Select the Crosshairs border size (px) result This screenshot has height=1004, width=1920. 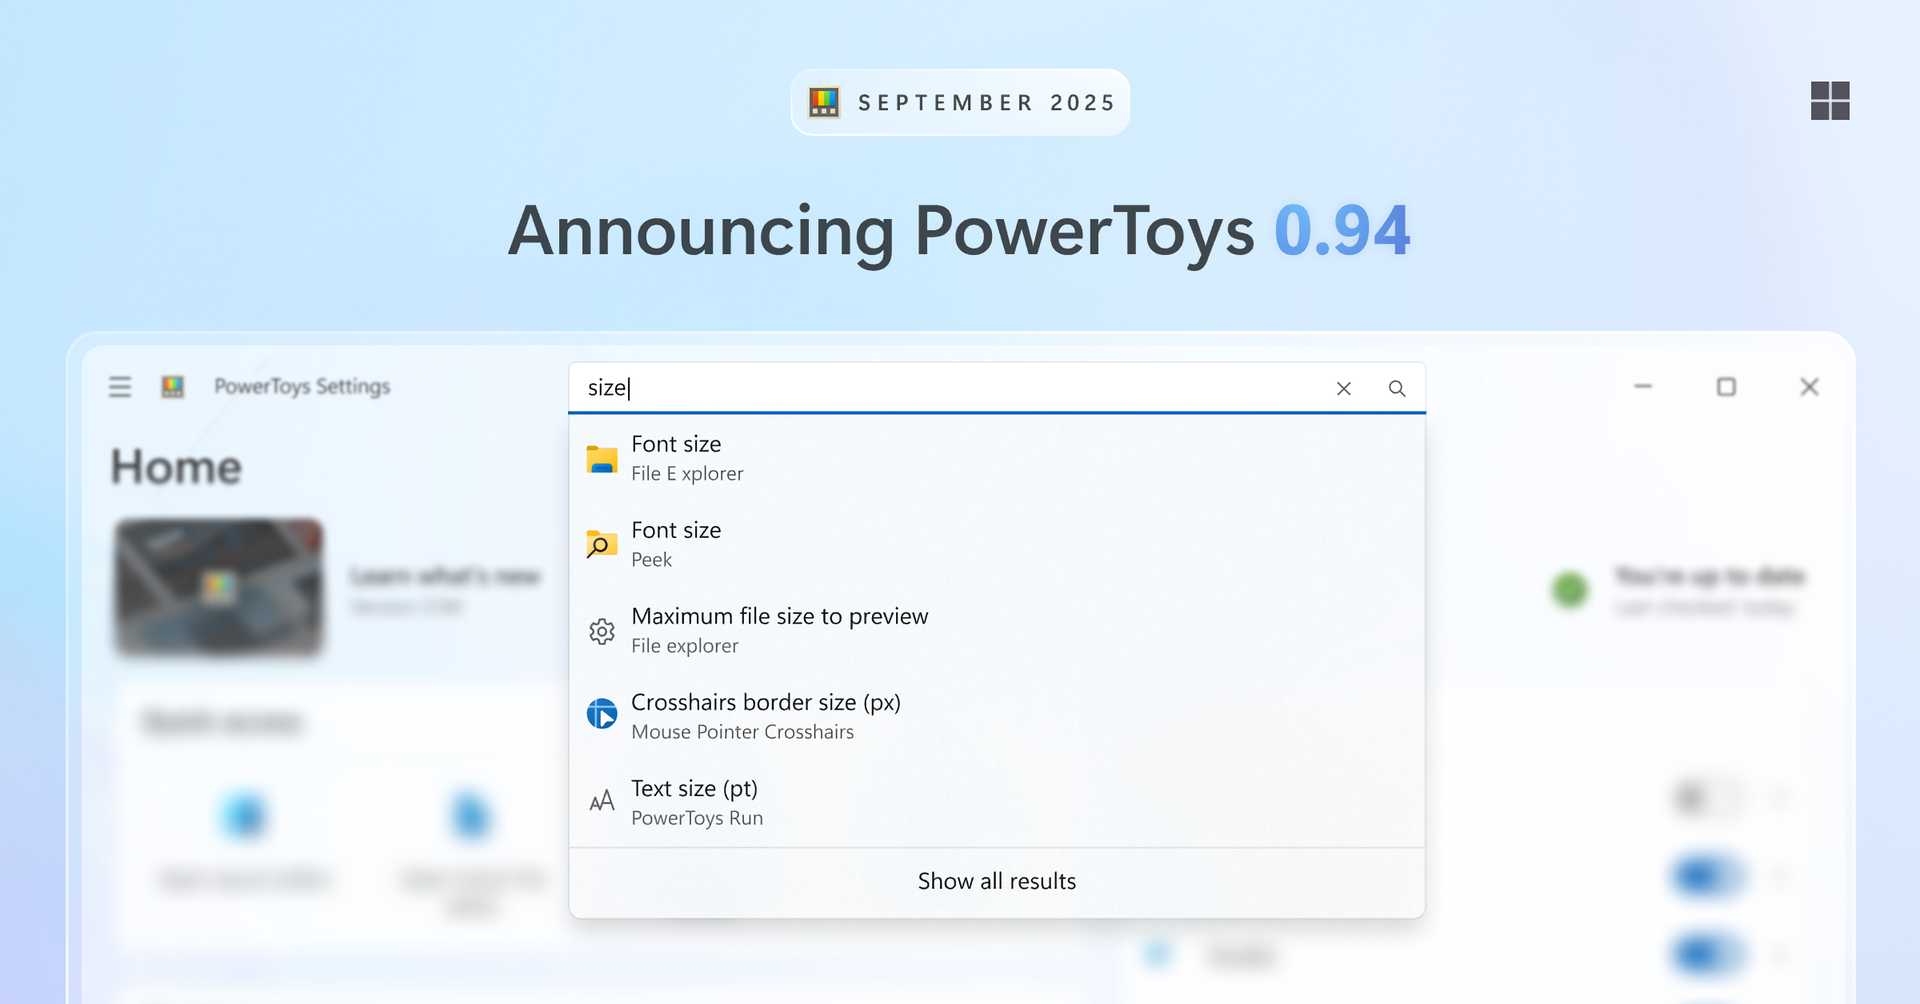pyautogui.click(x=766, y=714)
